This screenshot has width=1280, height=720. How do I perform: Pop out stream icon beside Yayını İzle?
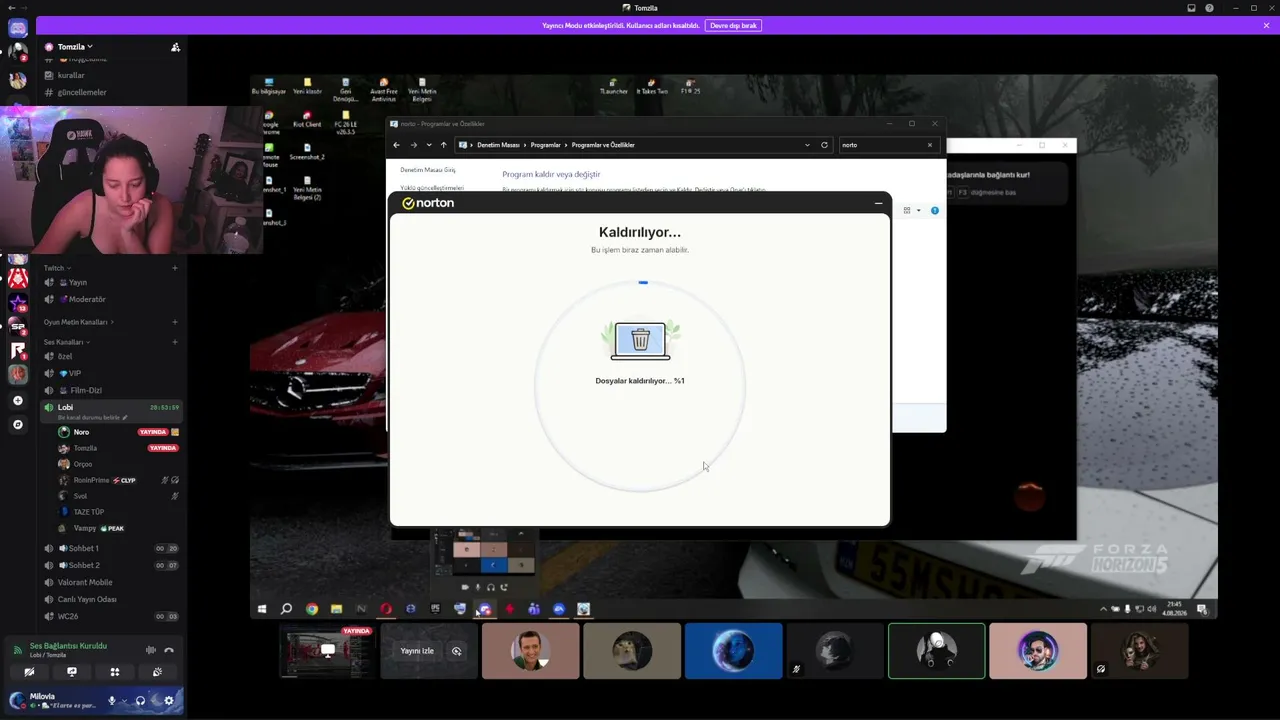pos(456,651)
